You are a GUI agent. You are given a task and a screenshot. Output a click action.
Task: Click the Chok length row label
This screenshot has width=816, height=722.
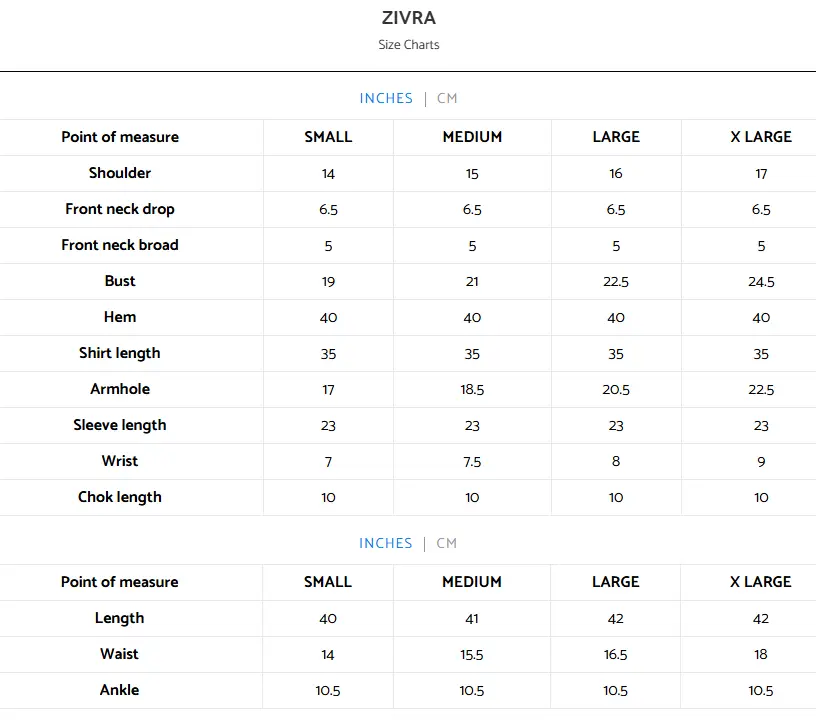click(120, 497)
